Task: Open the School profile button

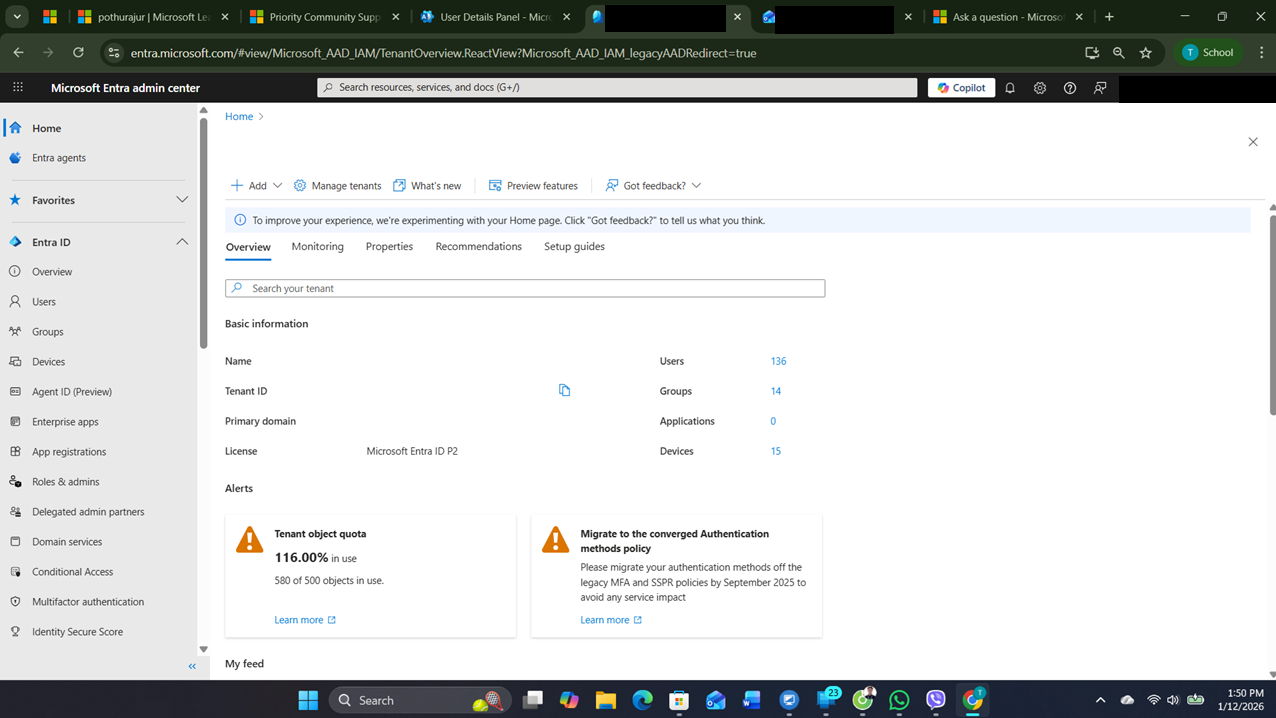Action: pyautogui.click(x=1208, y=53)
